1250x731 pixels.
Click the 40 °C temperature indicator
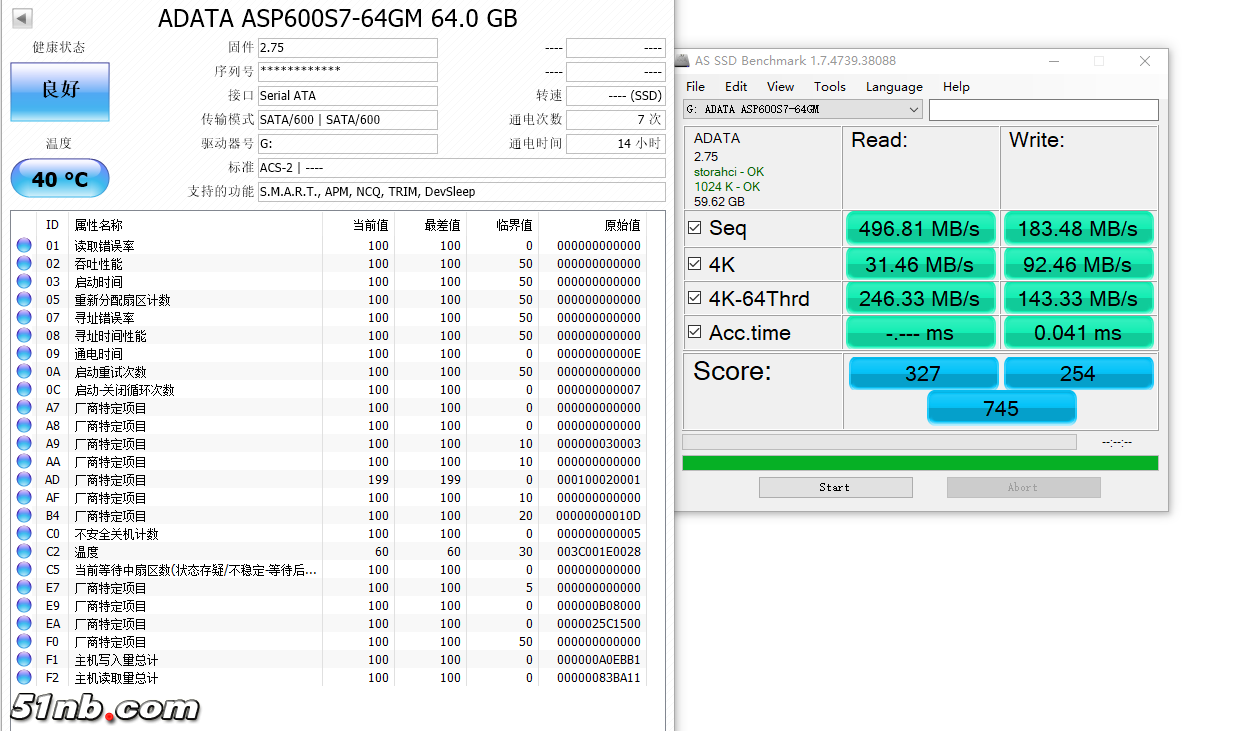[x=60, y=179]
